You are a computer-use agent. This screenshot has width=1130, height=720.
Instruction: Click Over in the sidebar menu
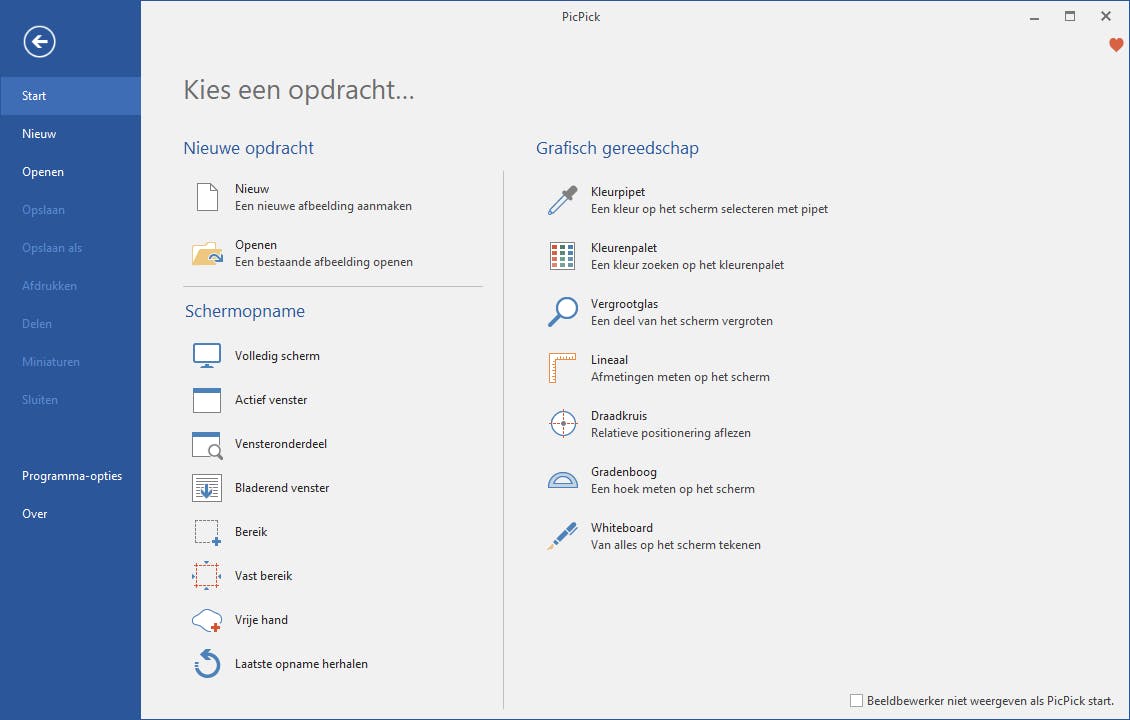35,514
